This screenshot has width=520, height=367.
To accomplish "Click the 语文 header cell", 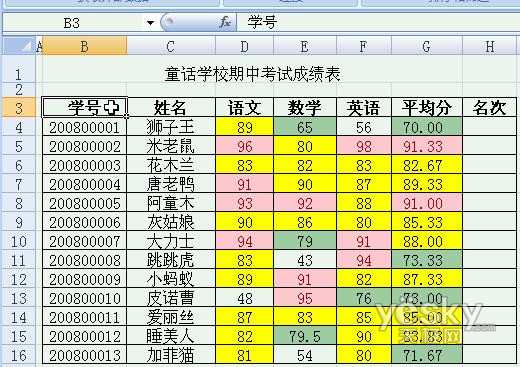I will (244, 108).
